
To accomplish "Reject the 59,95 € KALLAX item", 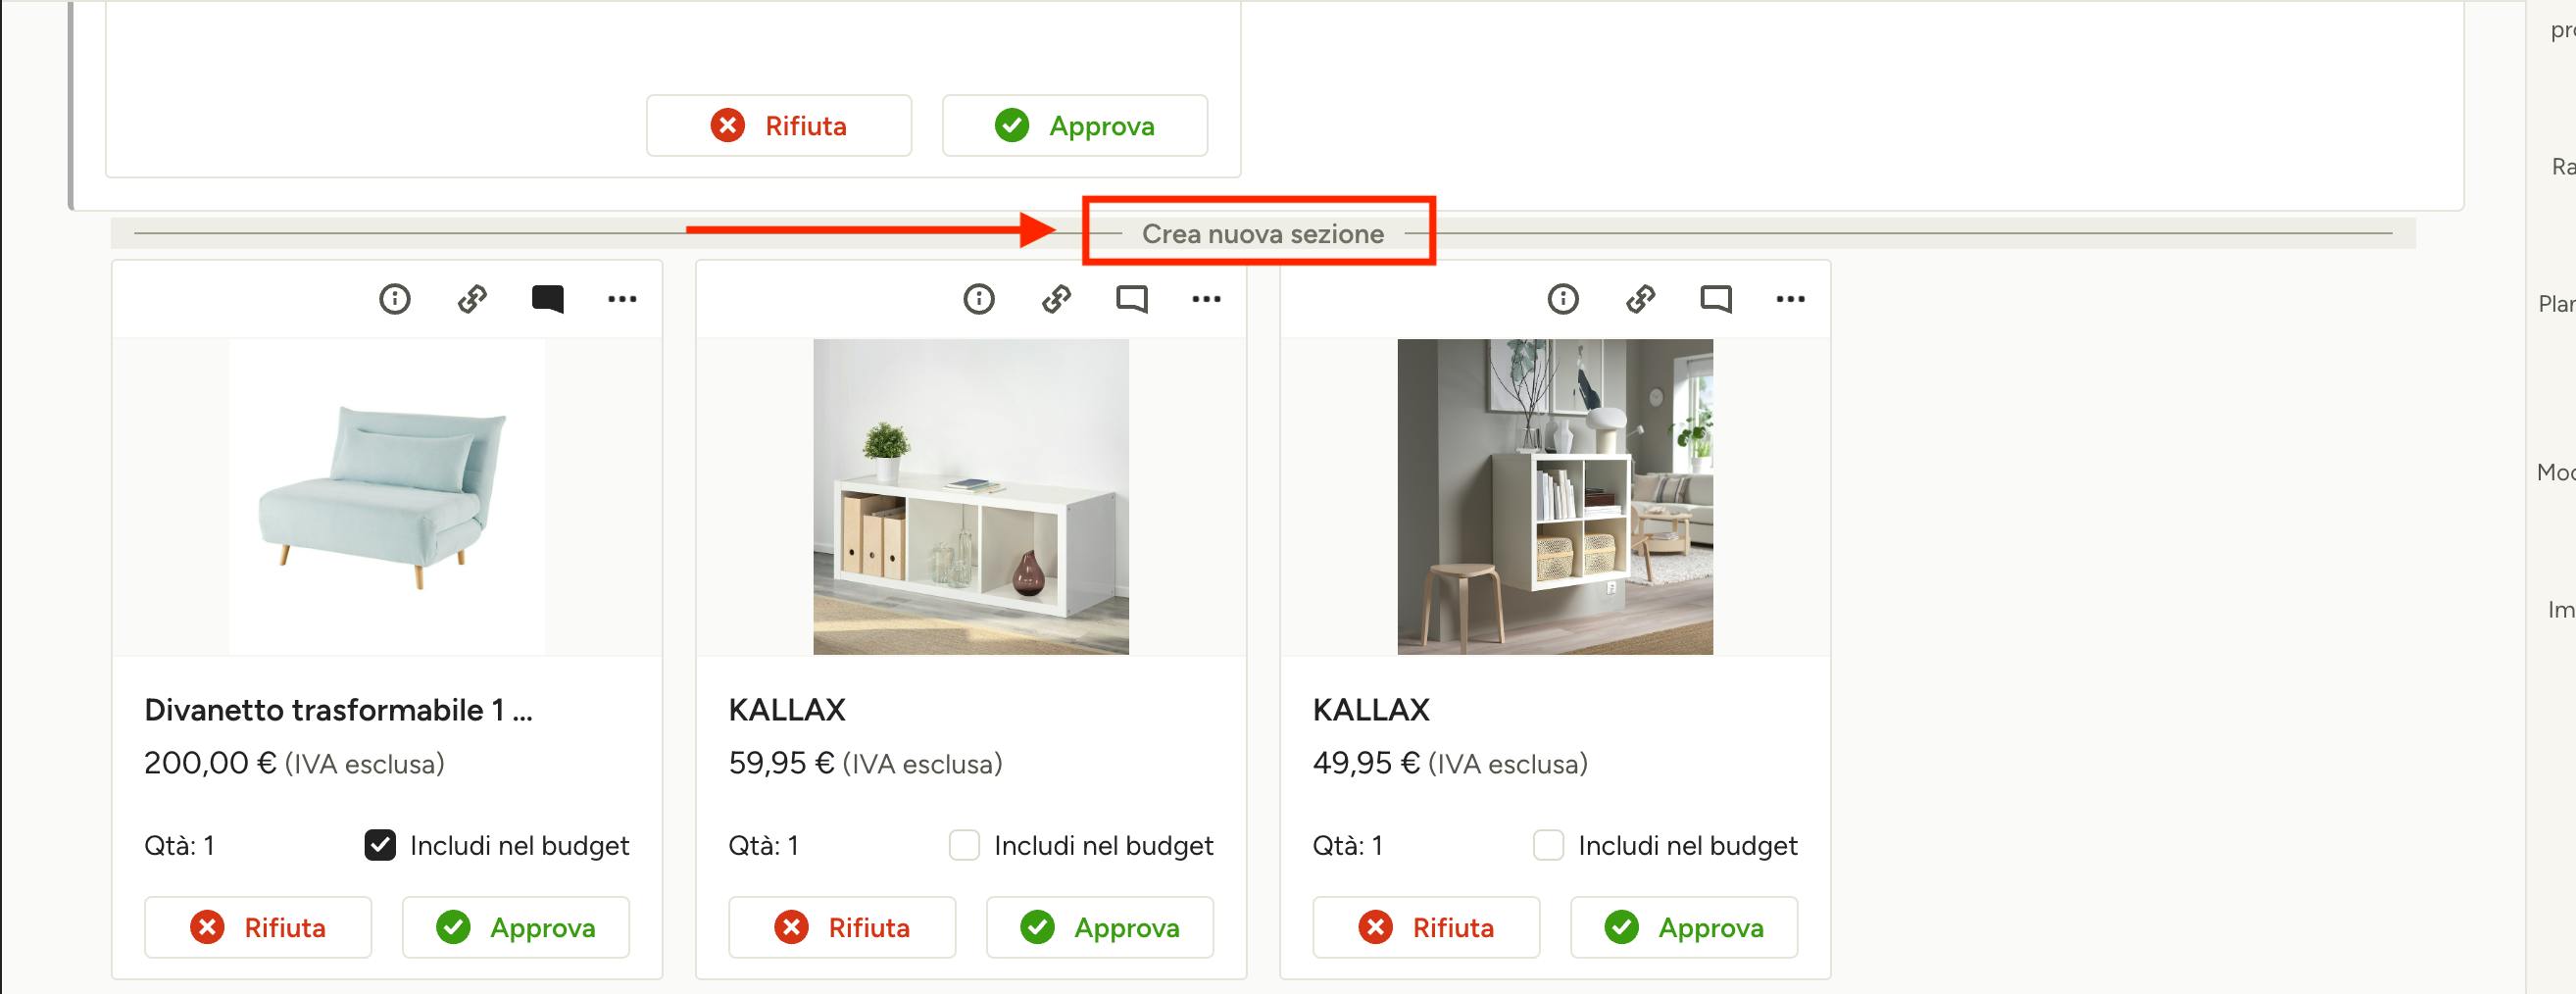I will coord(842,928).
